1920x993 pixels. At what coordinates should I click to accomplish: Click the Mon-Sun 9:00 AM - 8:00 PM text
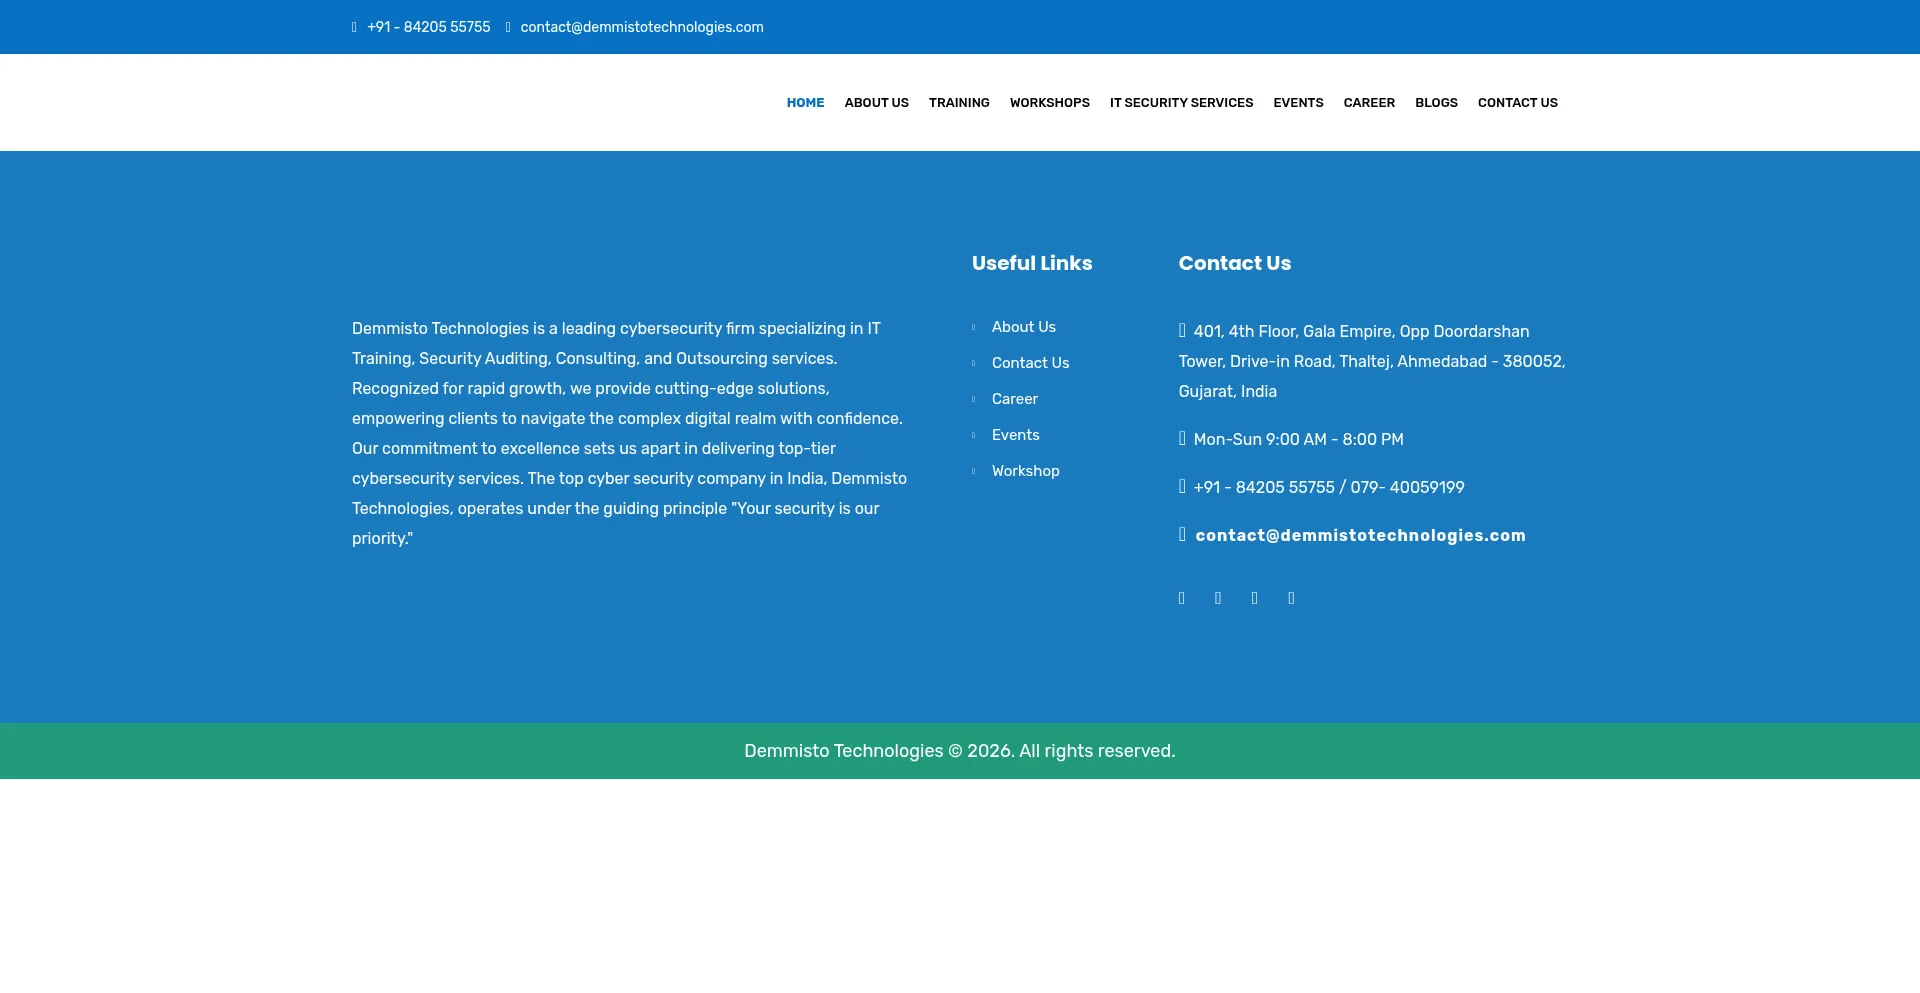[x=1298, y=439]
